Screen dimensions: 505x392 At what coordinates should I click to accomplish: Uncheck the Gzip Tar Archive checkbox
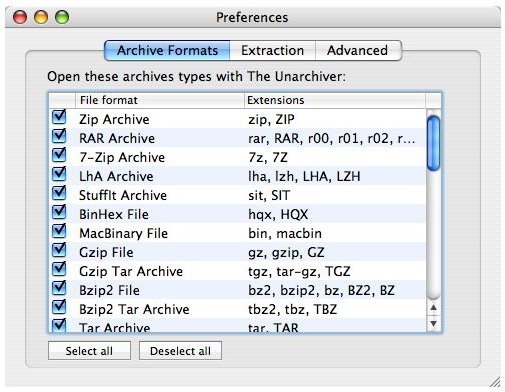pos(59,269)
